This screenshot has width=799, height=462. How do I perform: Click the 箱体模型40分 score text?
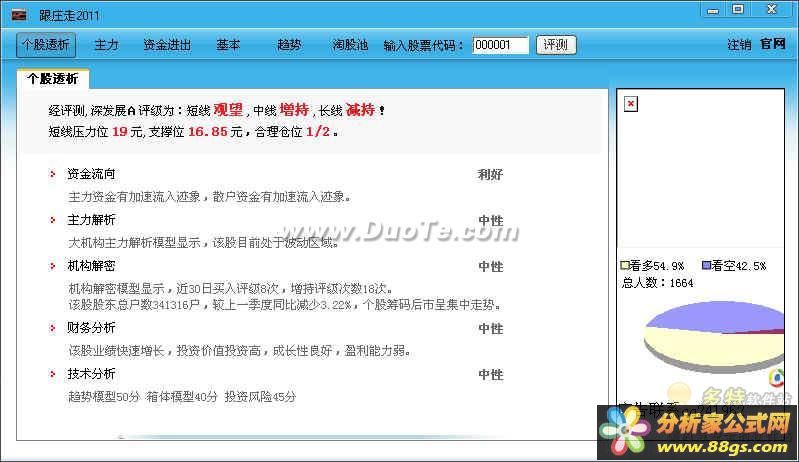click(x=182, y=397)
